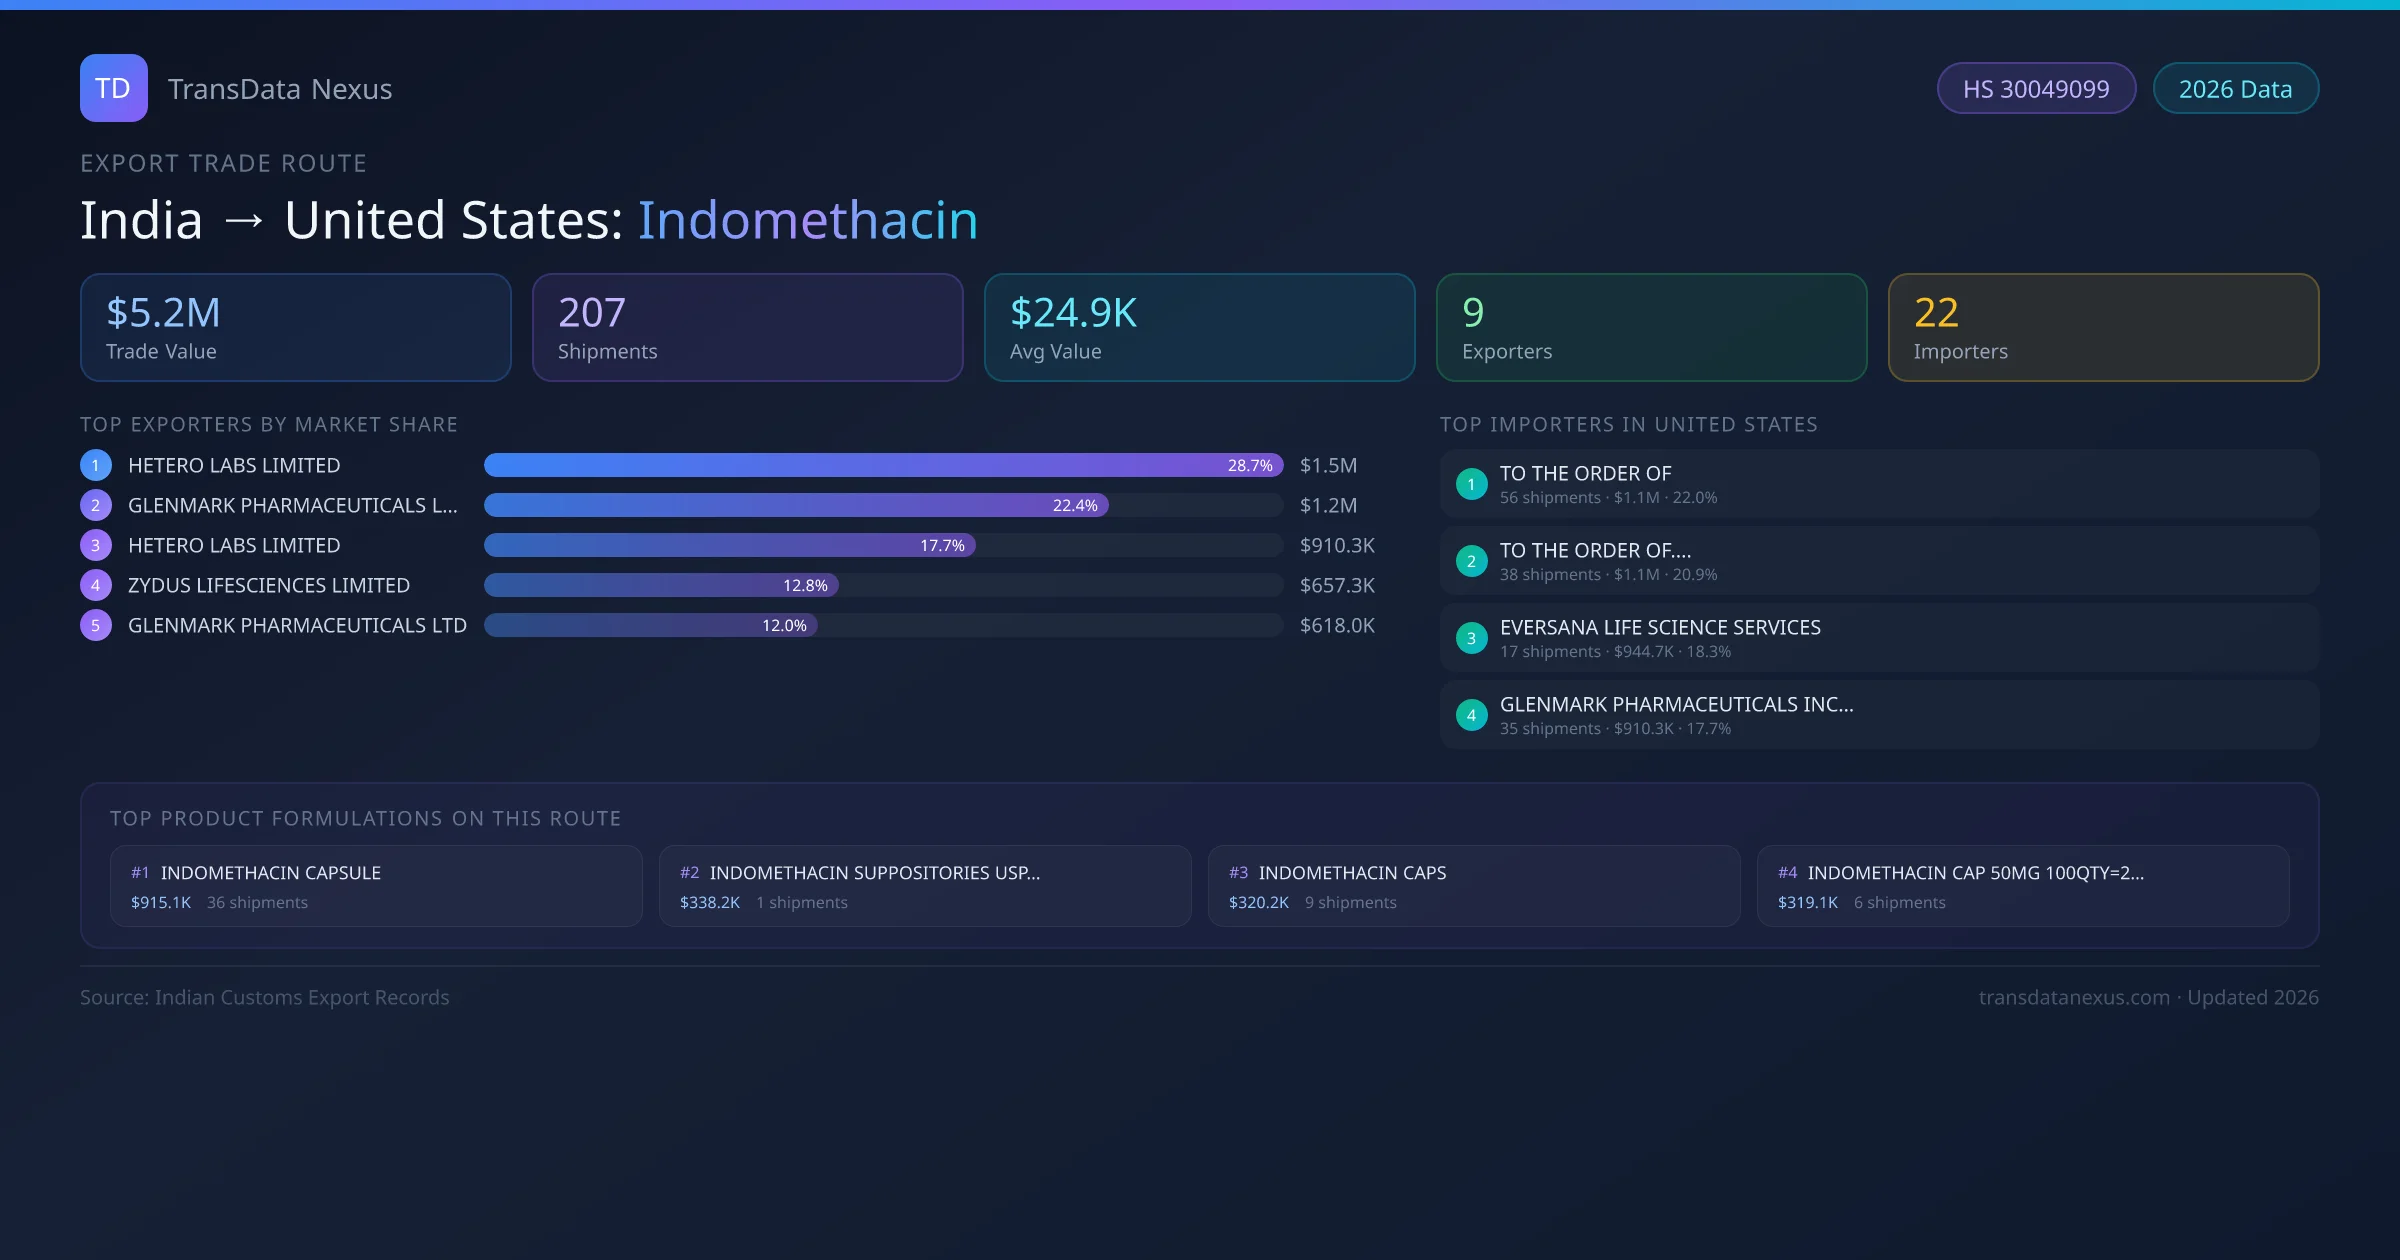Select the $5.2M Trade Value card
Screen dimensions: 2400x1260
coord(295,328)
